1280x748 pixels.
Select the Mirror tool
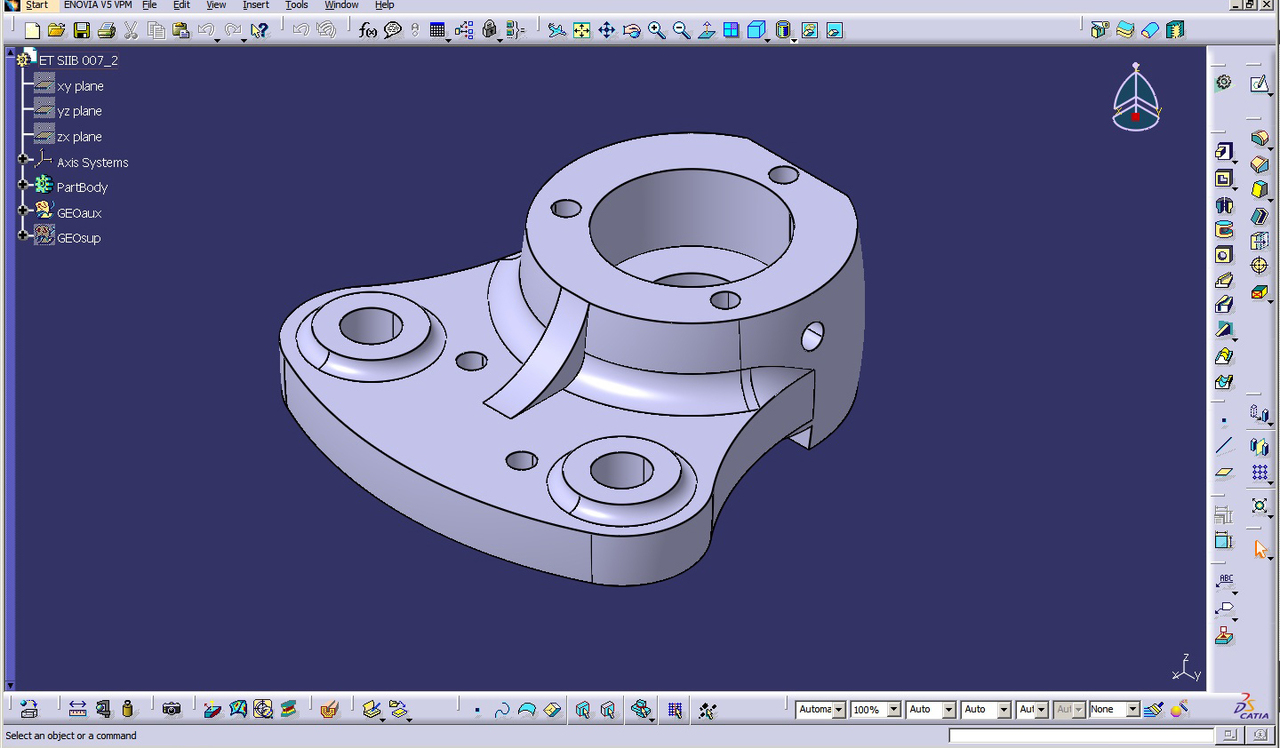pos(1259,446)
